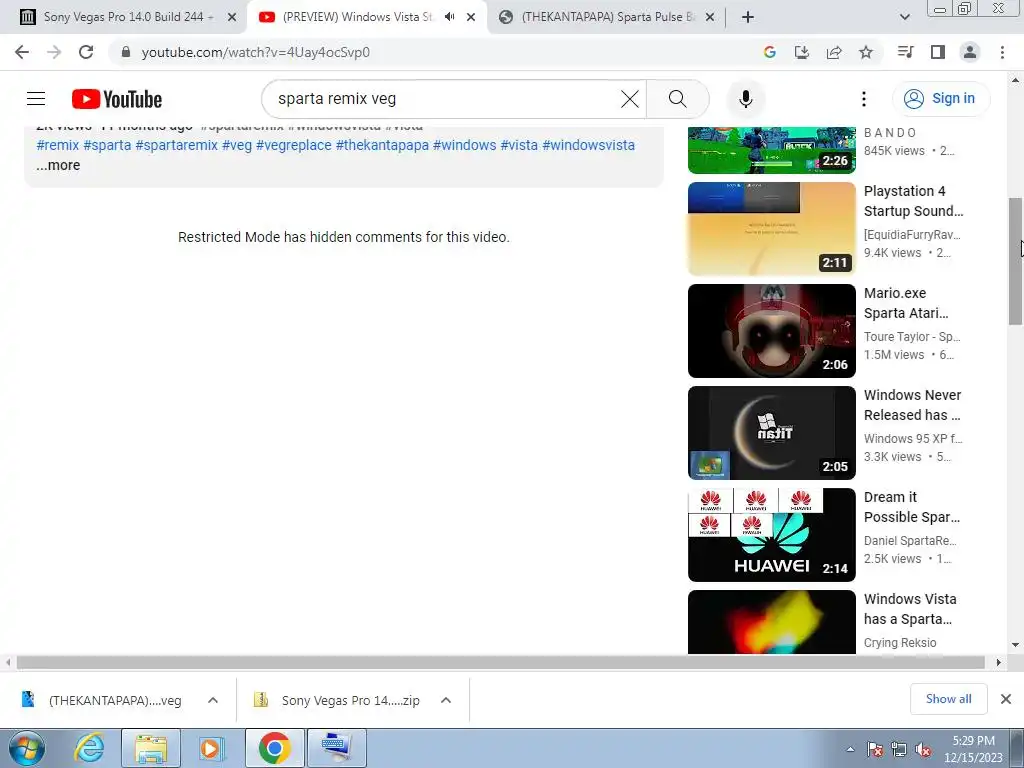
Task: Open Chrome's three-dot menu
Action: coord(1002,52)
